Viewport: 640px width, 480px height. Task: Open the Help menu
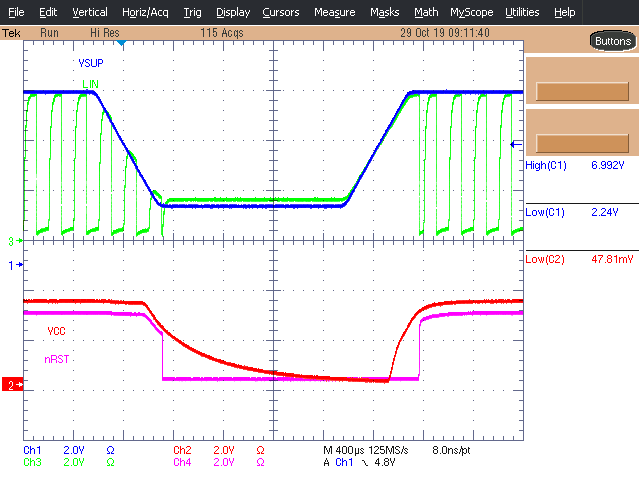[564, 12]
